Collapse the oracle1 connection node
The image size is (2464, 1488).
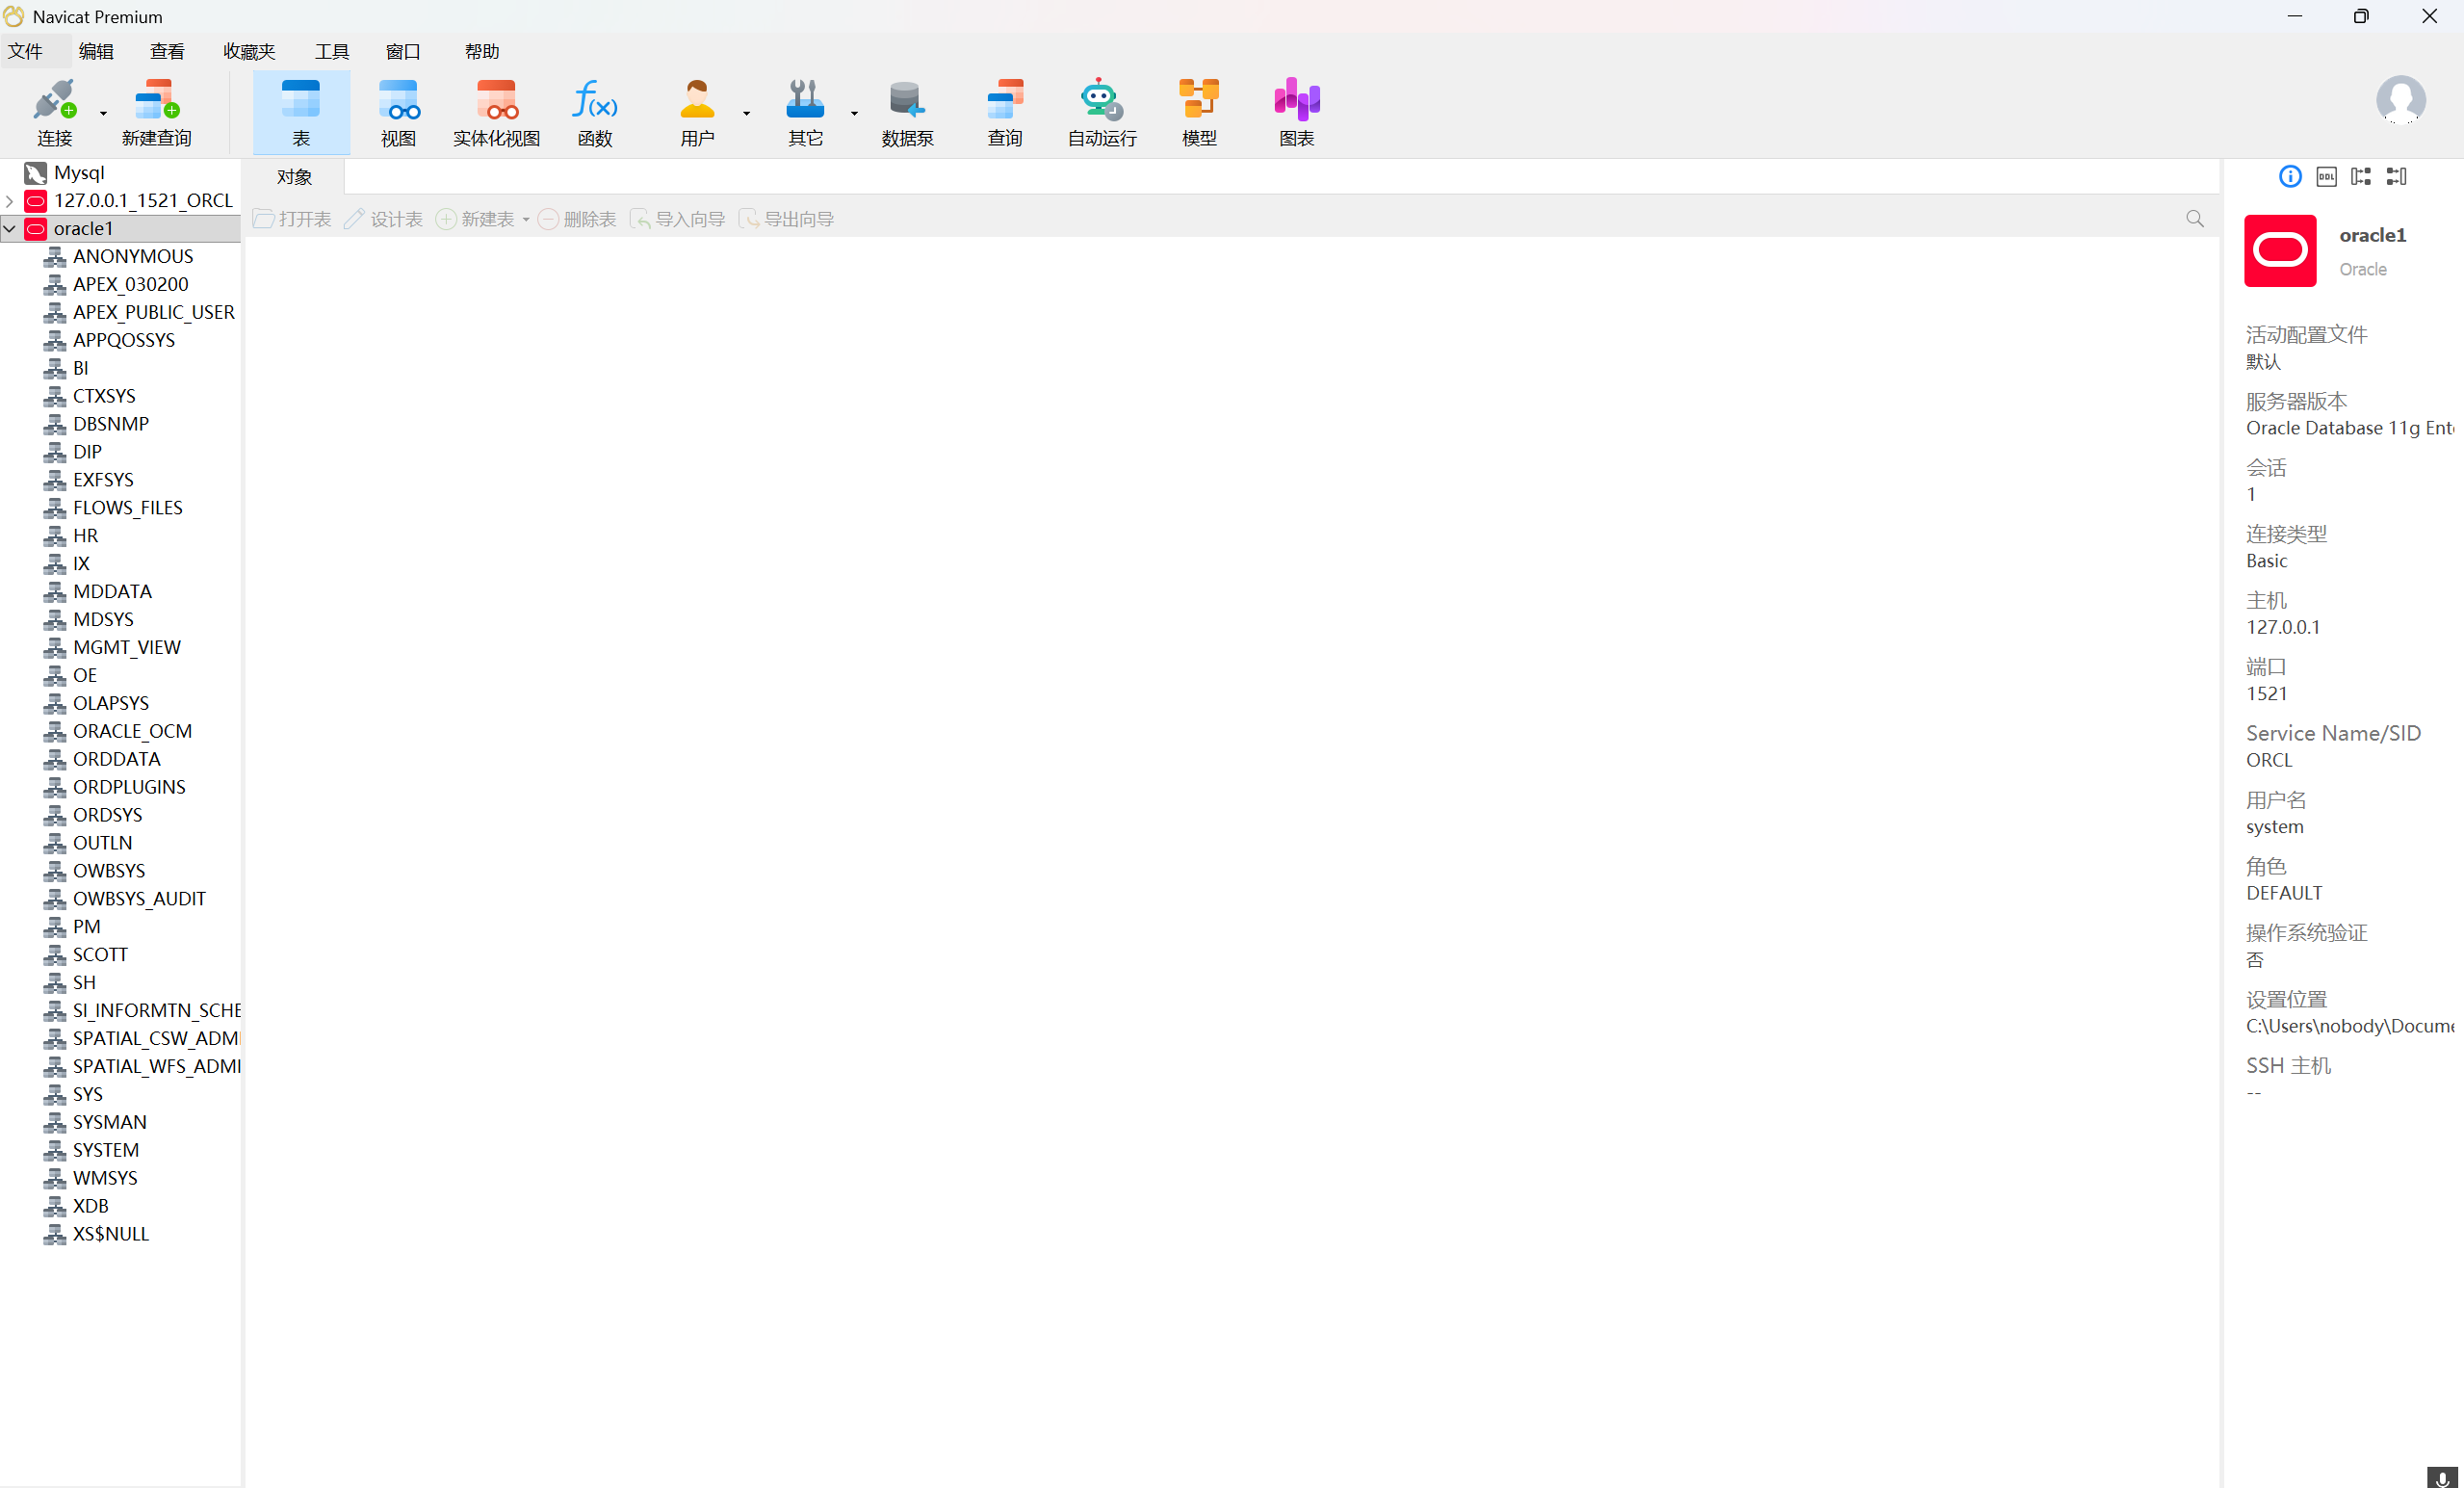(x=9, y=229)
